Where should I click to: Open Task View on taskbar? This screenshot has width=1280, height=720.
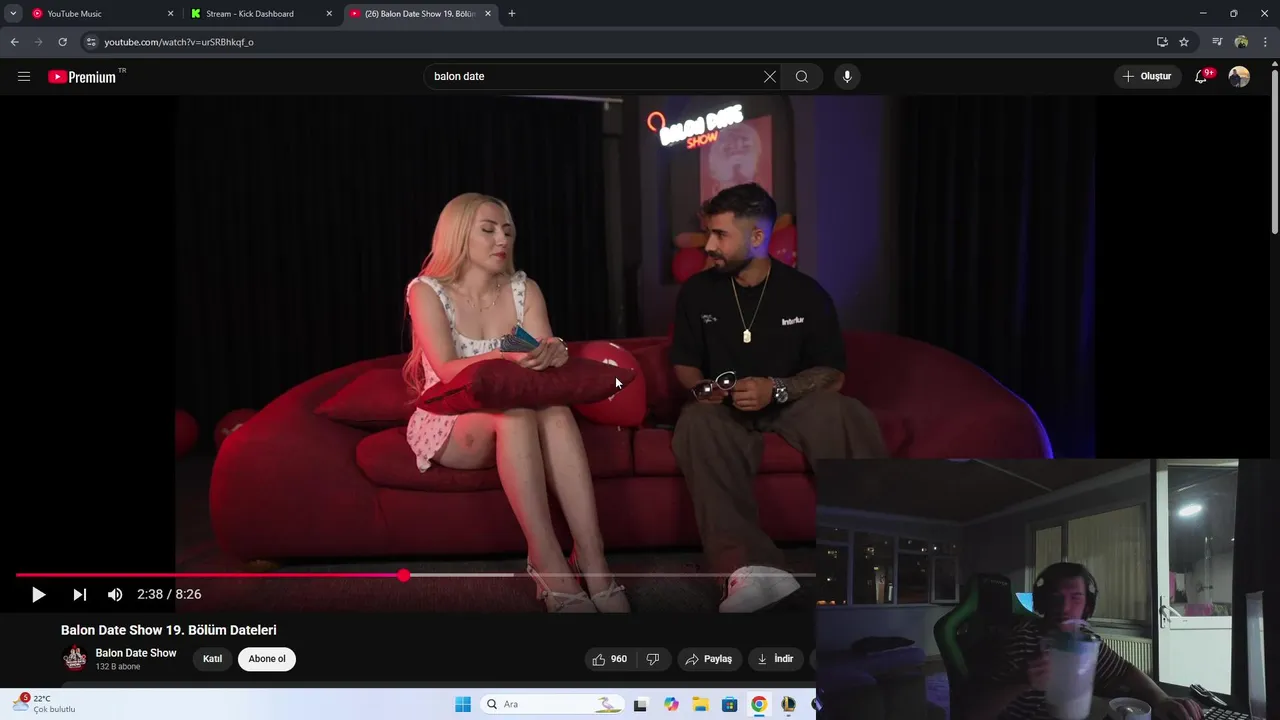(640, 704)
